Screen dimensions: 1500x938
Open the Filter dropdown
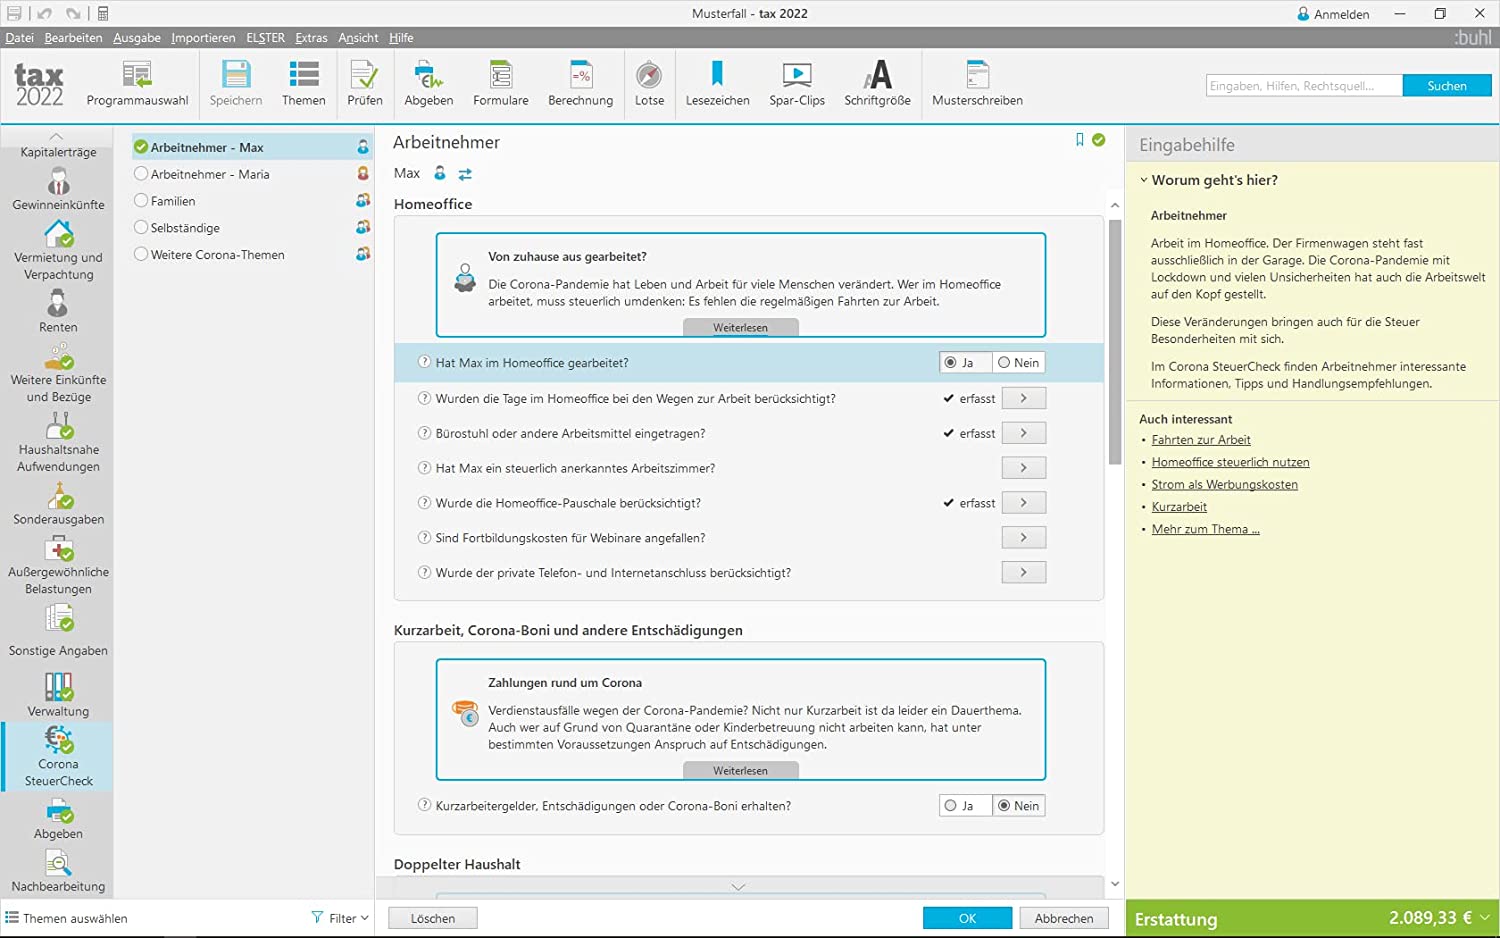[341, 918]
